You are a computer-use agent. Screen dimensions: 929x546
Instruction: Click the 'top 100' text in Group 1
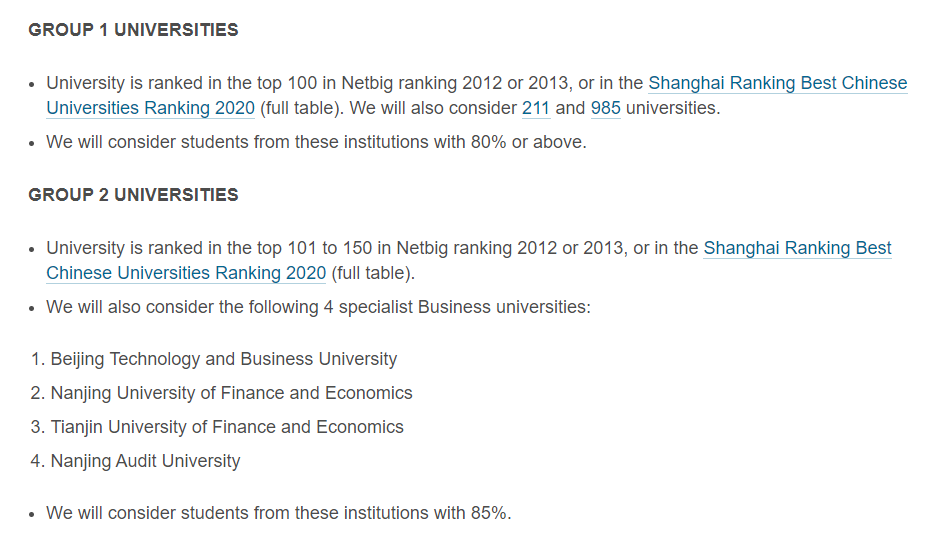(x=287, y=83)
